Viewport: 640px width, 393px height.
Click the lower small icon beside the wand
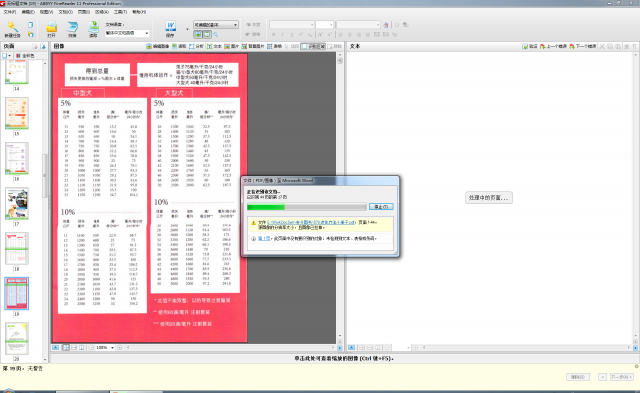pyautogui.click(x=31, y=35)
